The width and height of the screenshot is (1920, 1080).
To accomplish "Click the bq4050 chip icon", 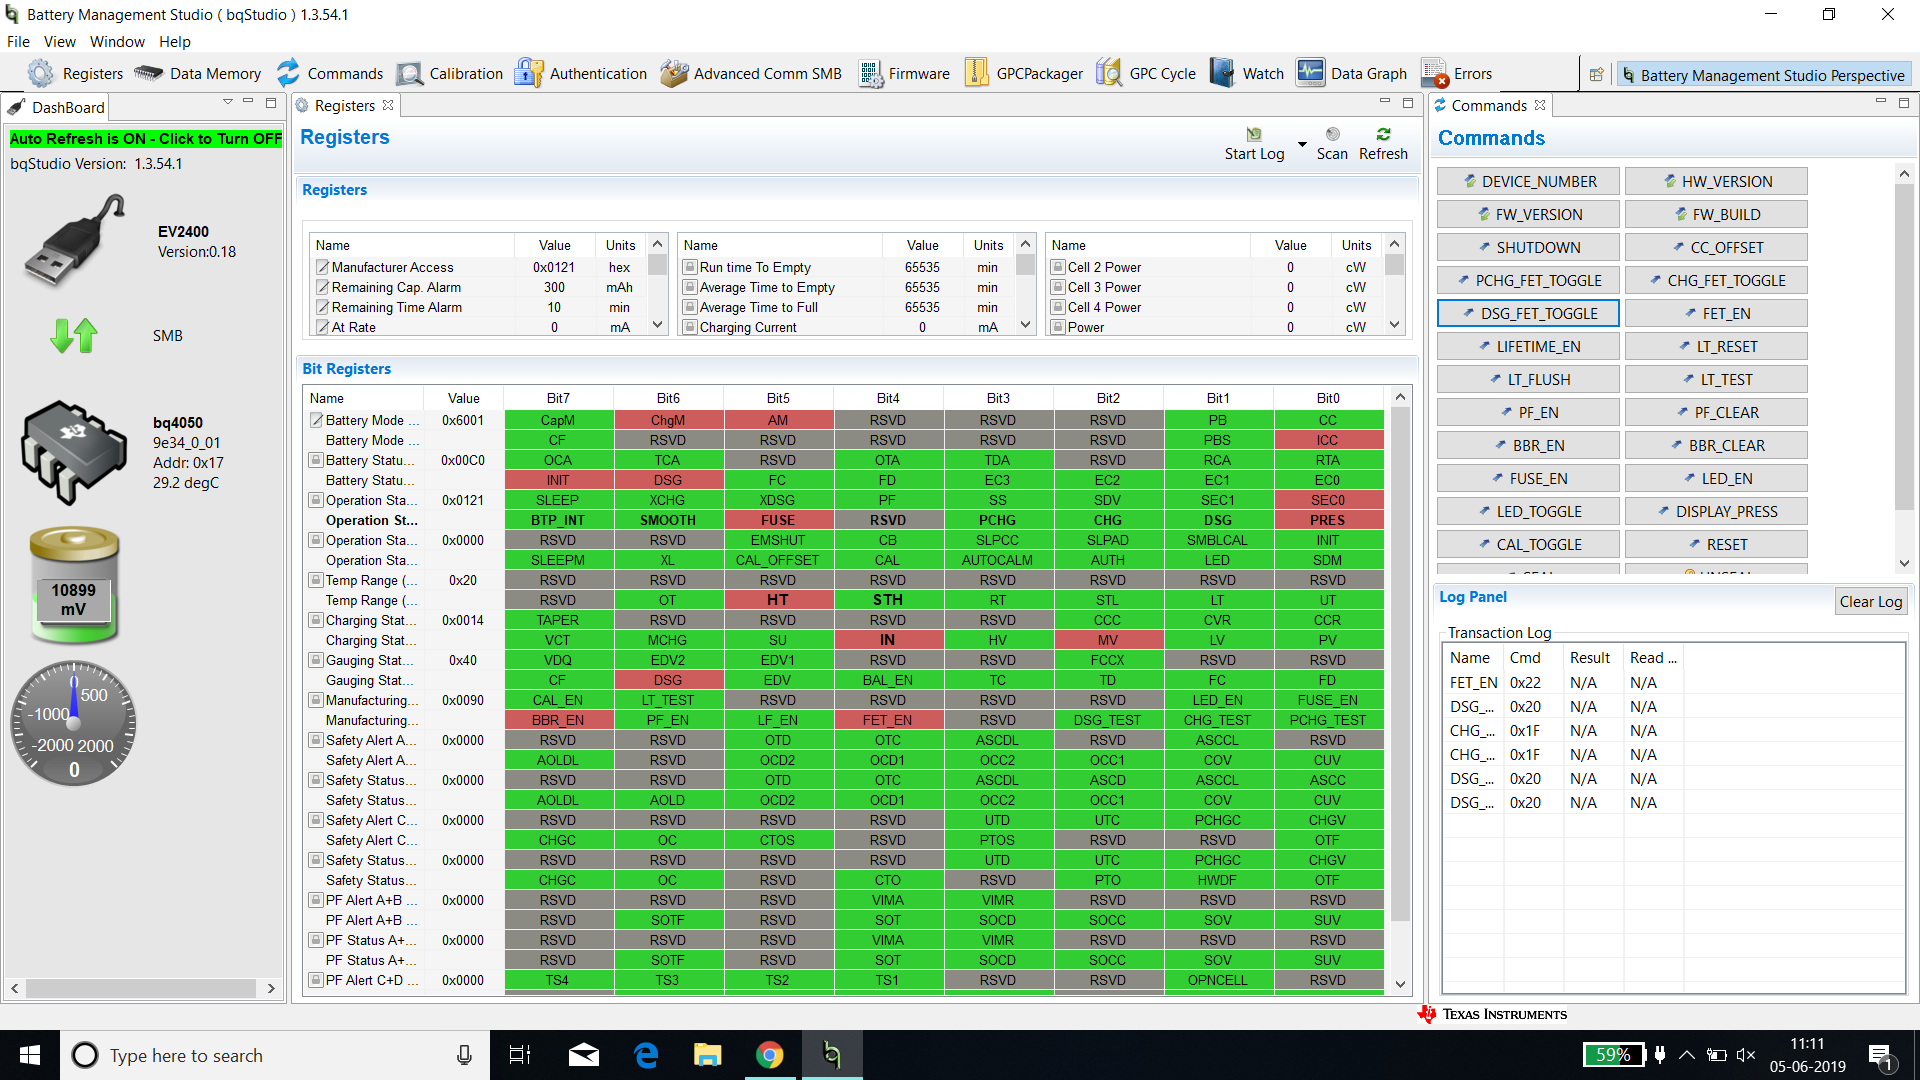I will (74, 452).
